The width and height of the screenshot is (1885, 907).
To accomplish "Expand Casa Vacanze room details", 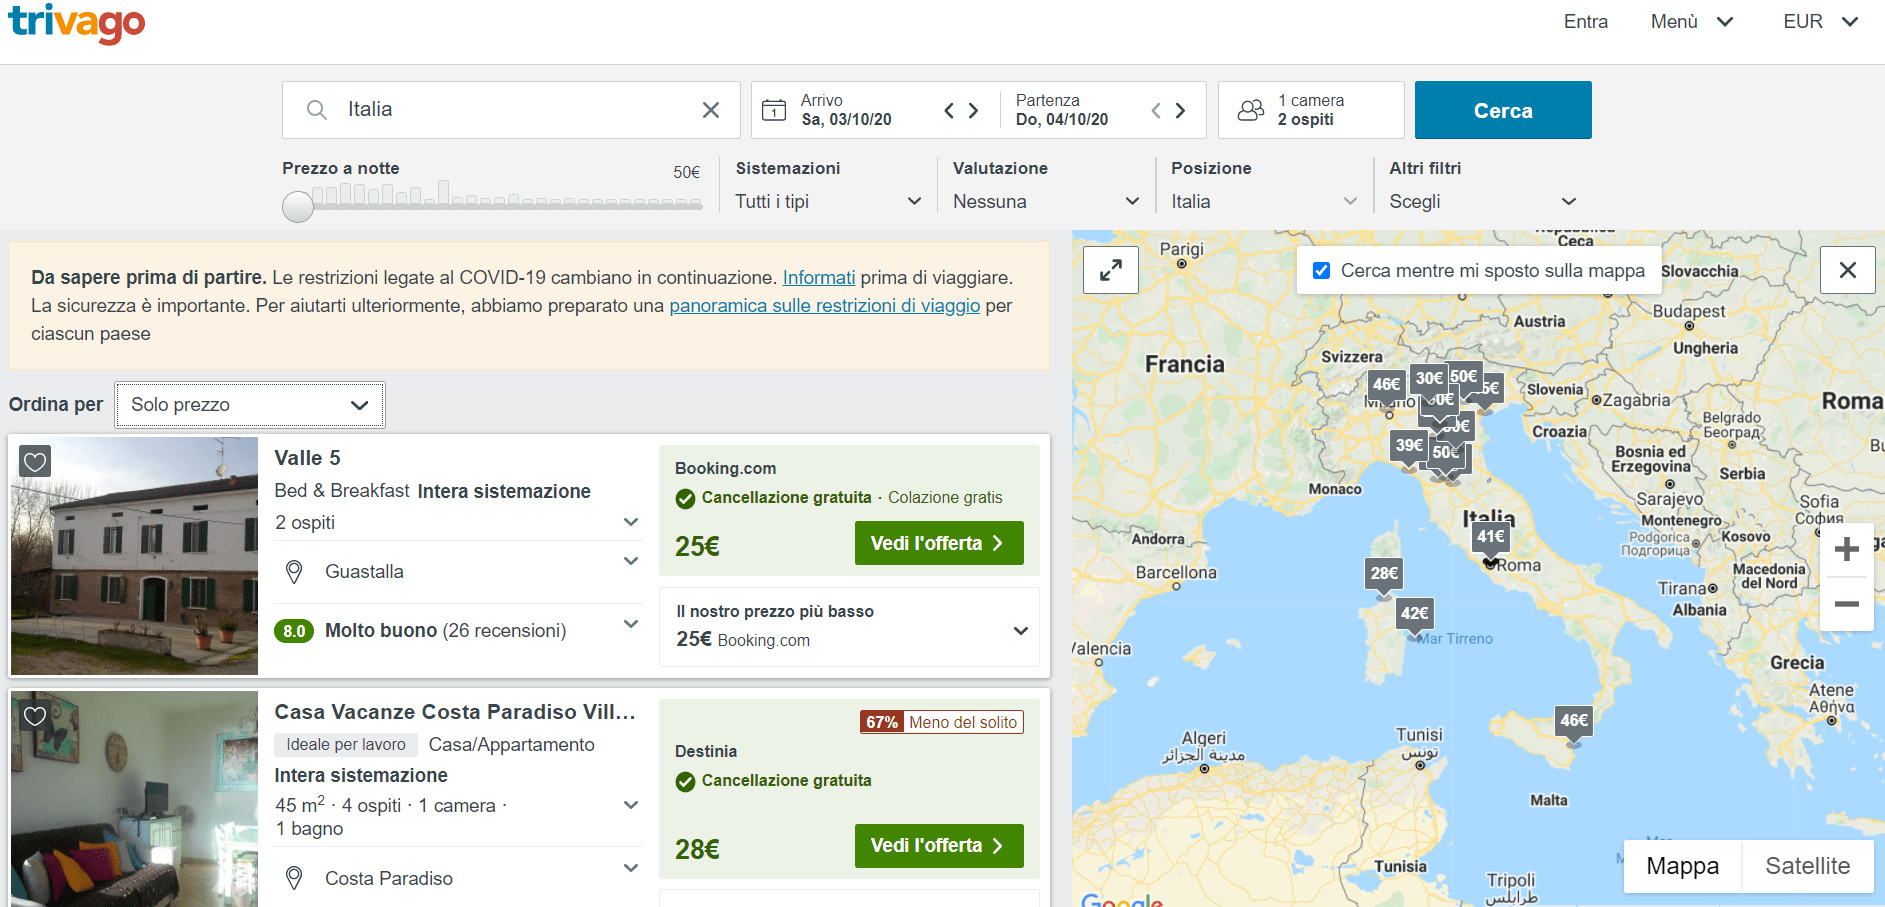I will [631, 805].
